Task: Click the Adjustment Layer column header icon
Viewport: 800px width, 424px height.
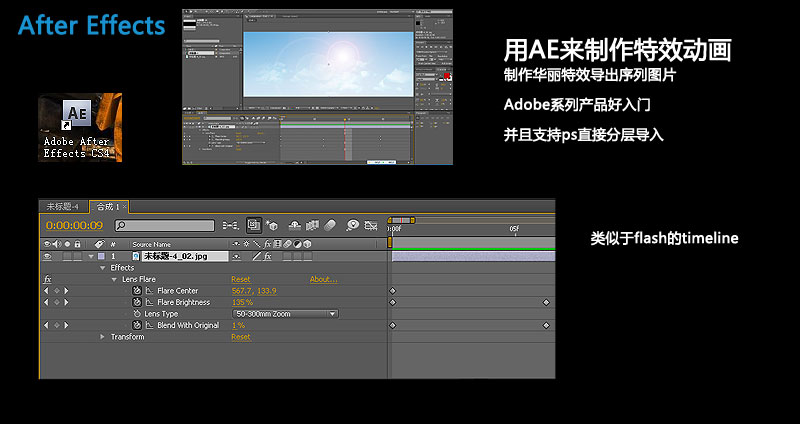Action: pos(297,244)
